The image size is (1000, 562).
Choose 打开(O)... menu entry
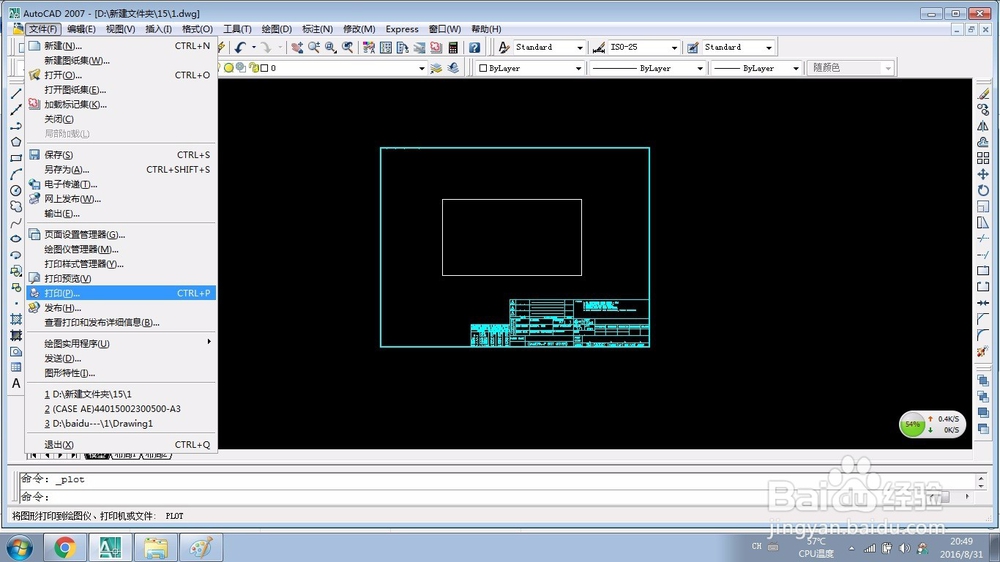[121, 75]
